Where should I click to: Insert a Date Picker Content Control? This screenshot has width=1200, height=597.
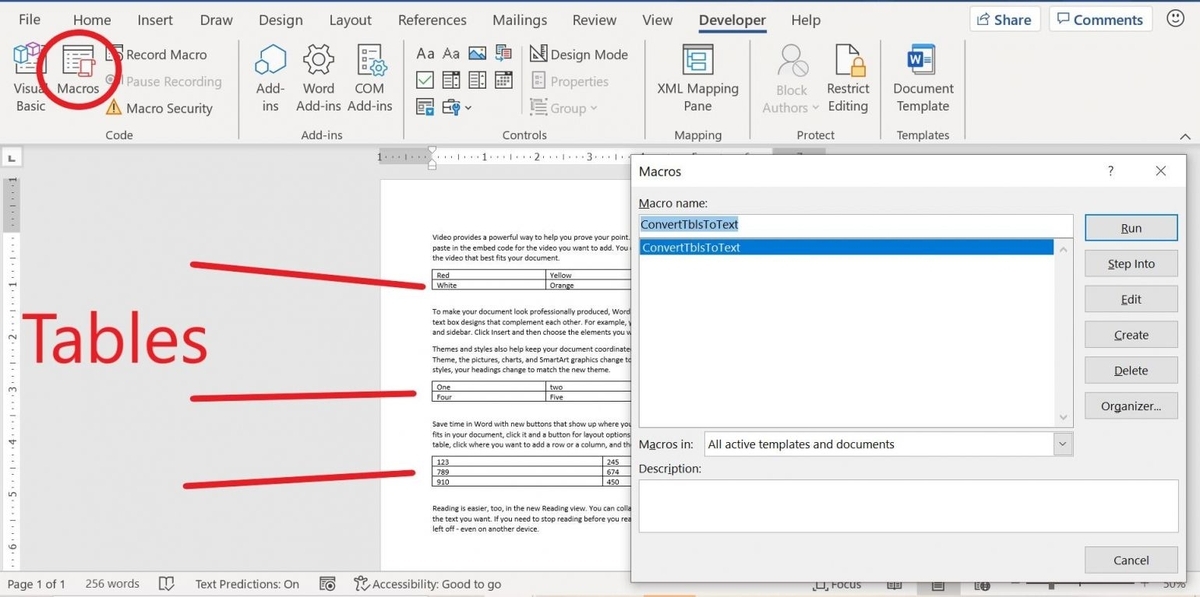(503, 80)
